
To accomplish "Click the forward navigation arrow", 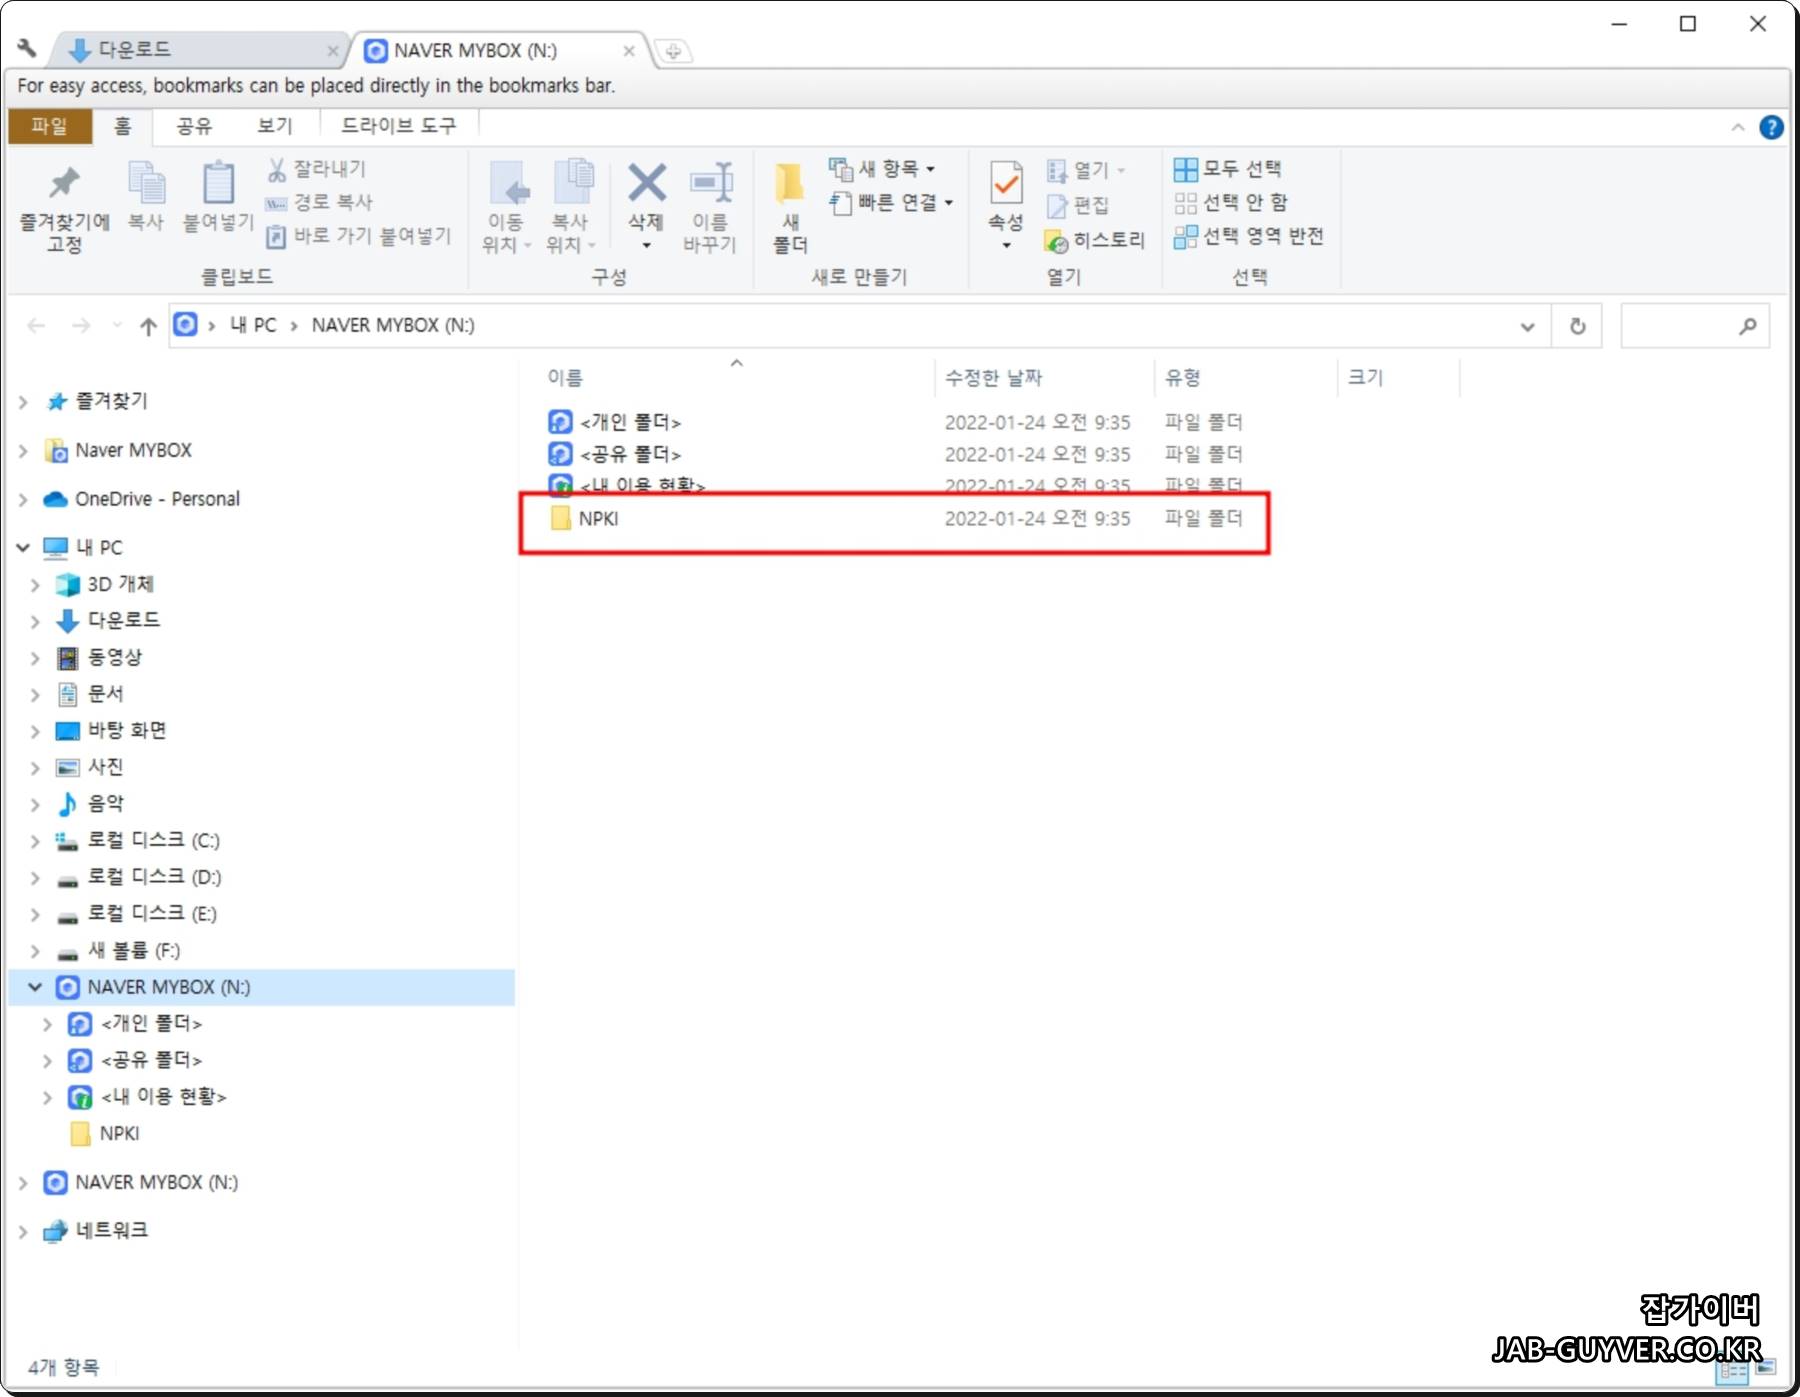I will (82, 326).
